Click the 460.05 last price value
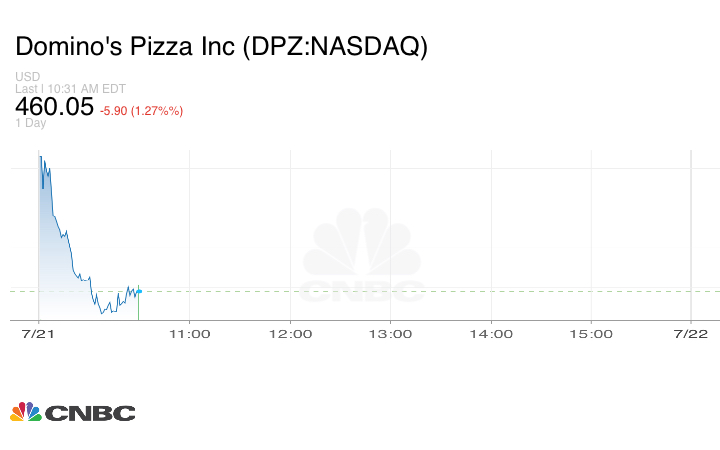Image resolution: width=720 pixels, height=450 pixels. tap(54, 107)
